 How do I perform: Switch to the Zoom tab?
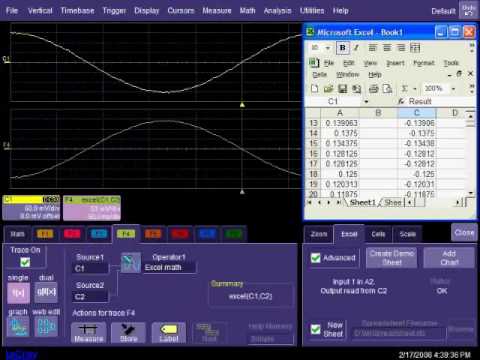coord(319,234)
